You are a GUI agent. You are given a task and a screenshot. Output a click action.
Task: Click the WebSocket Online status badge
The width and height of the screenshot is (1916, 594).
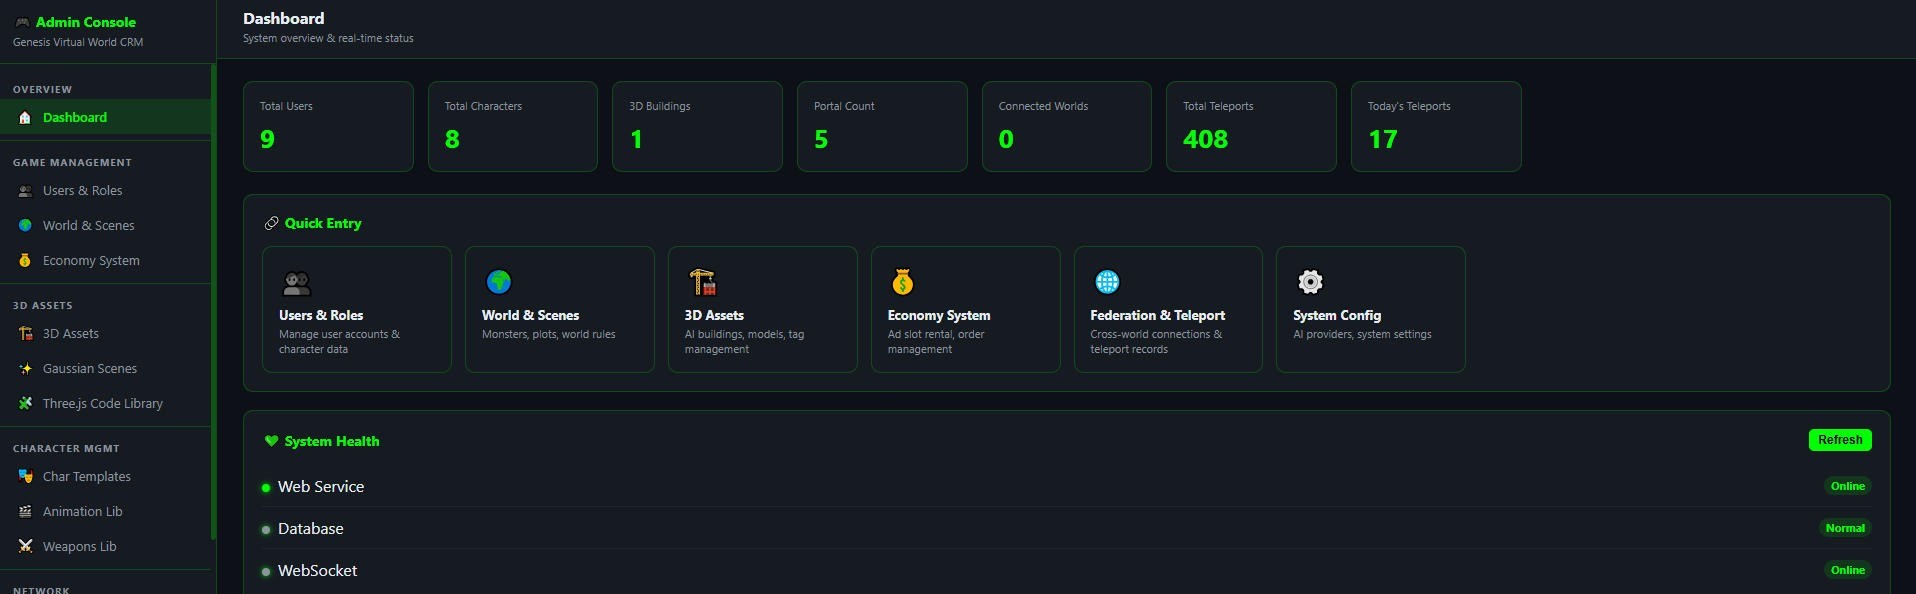pyautogui.click(x=1847, y=570)
